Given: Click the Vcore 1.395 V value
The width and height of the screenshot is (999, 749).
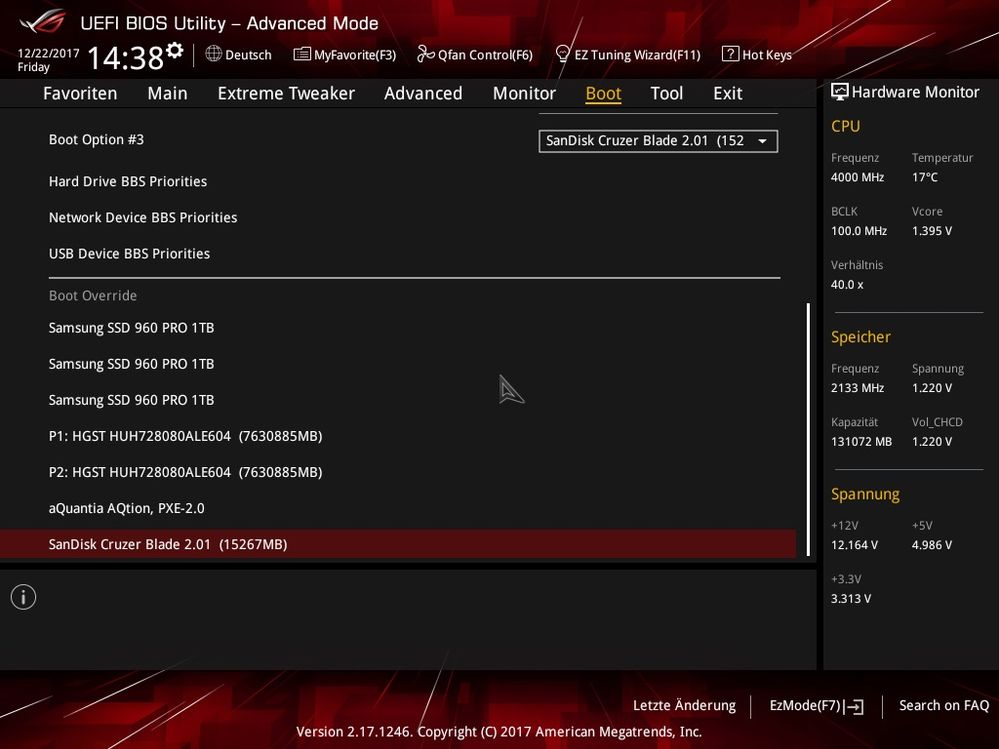Looking at the screenshot, I should [x=932, y=231].
